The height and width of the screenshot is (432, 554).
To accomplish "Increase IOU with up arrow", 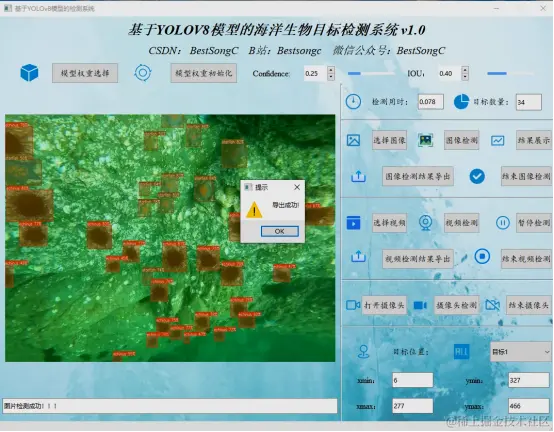I will 465,70.
